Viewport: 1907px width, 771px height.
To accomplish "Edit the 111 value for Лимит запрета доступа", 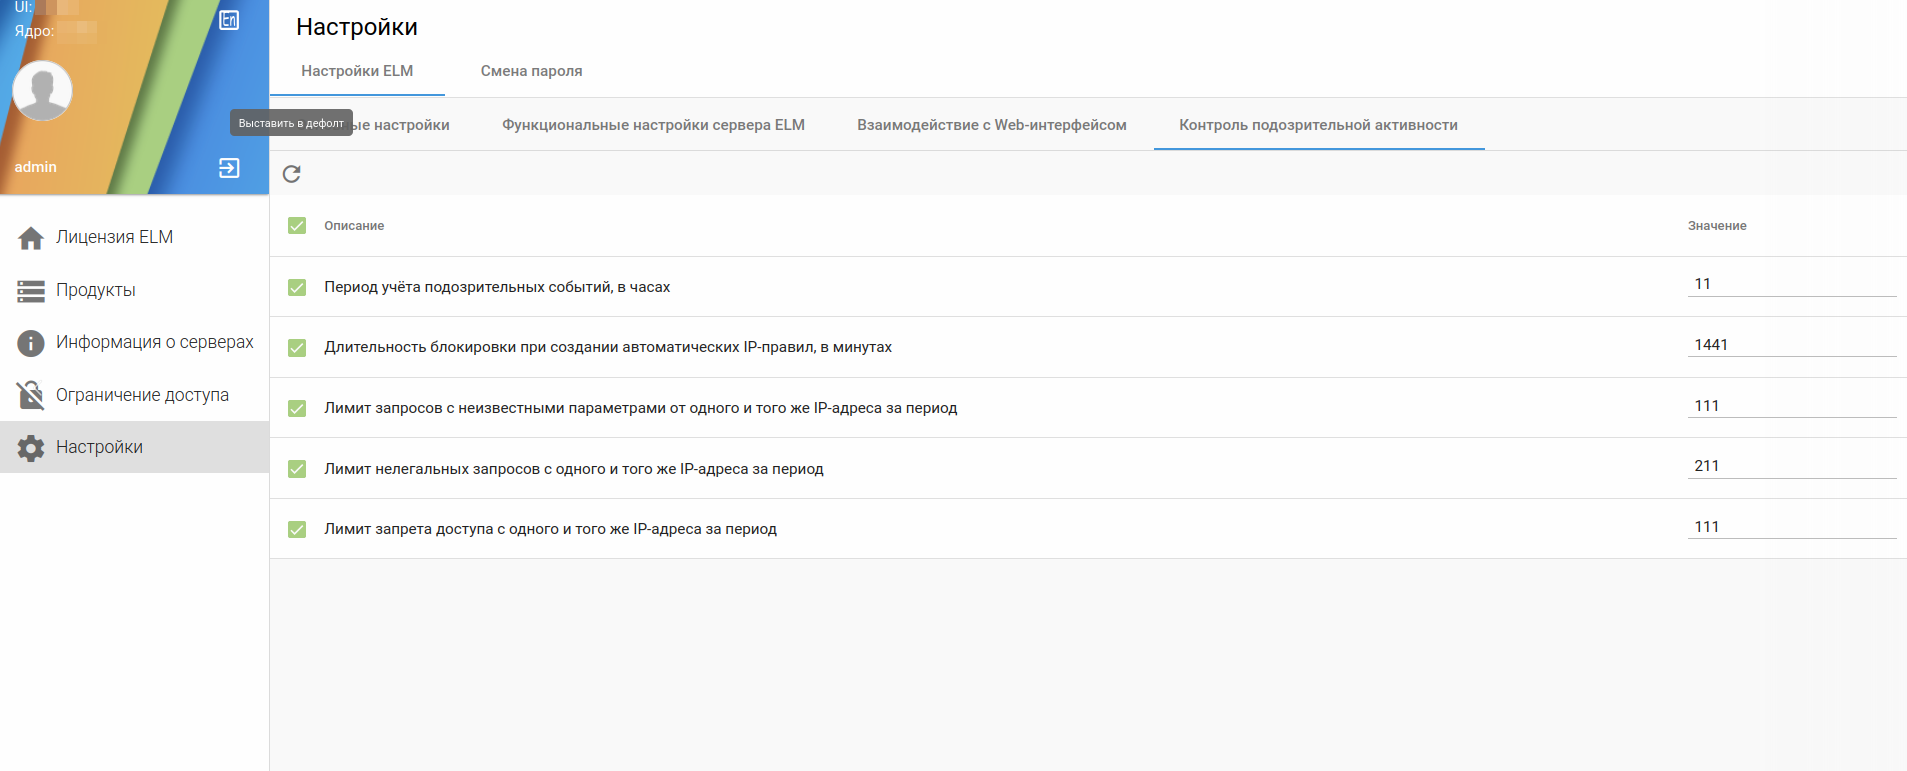I will click(x=1792, y=527).
